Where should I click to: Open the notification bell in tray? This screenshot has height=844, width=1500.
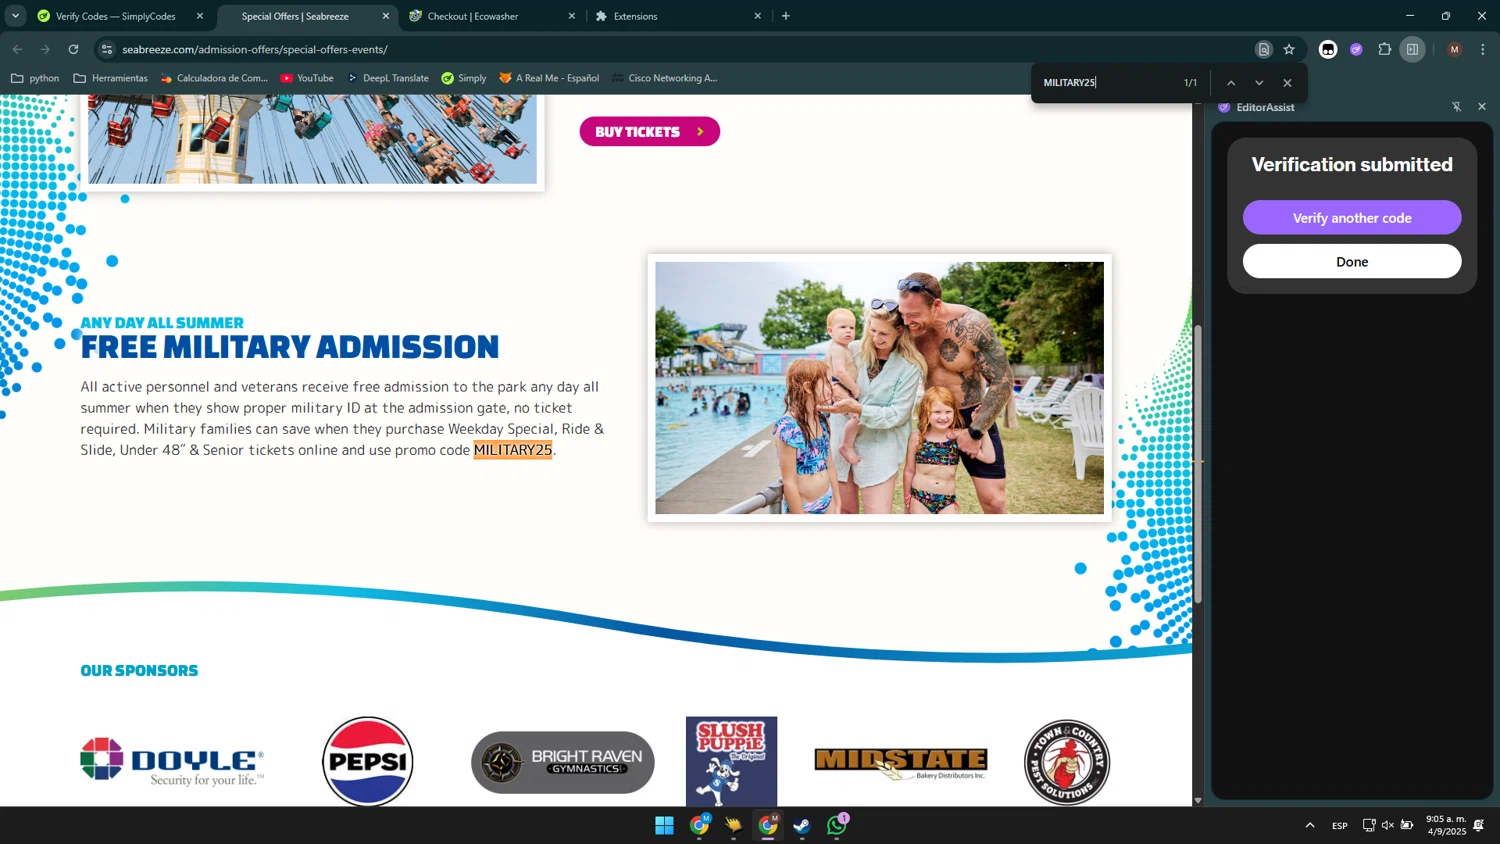pyautogui.click(x=1479, y=825)
